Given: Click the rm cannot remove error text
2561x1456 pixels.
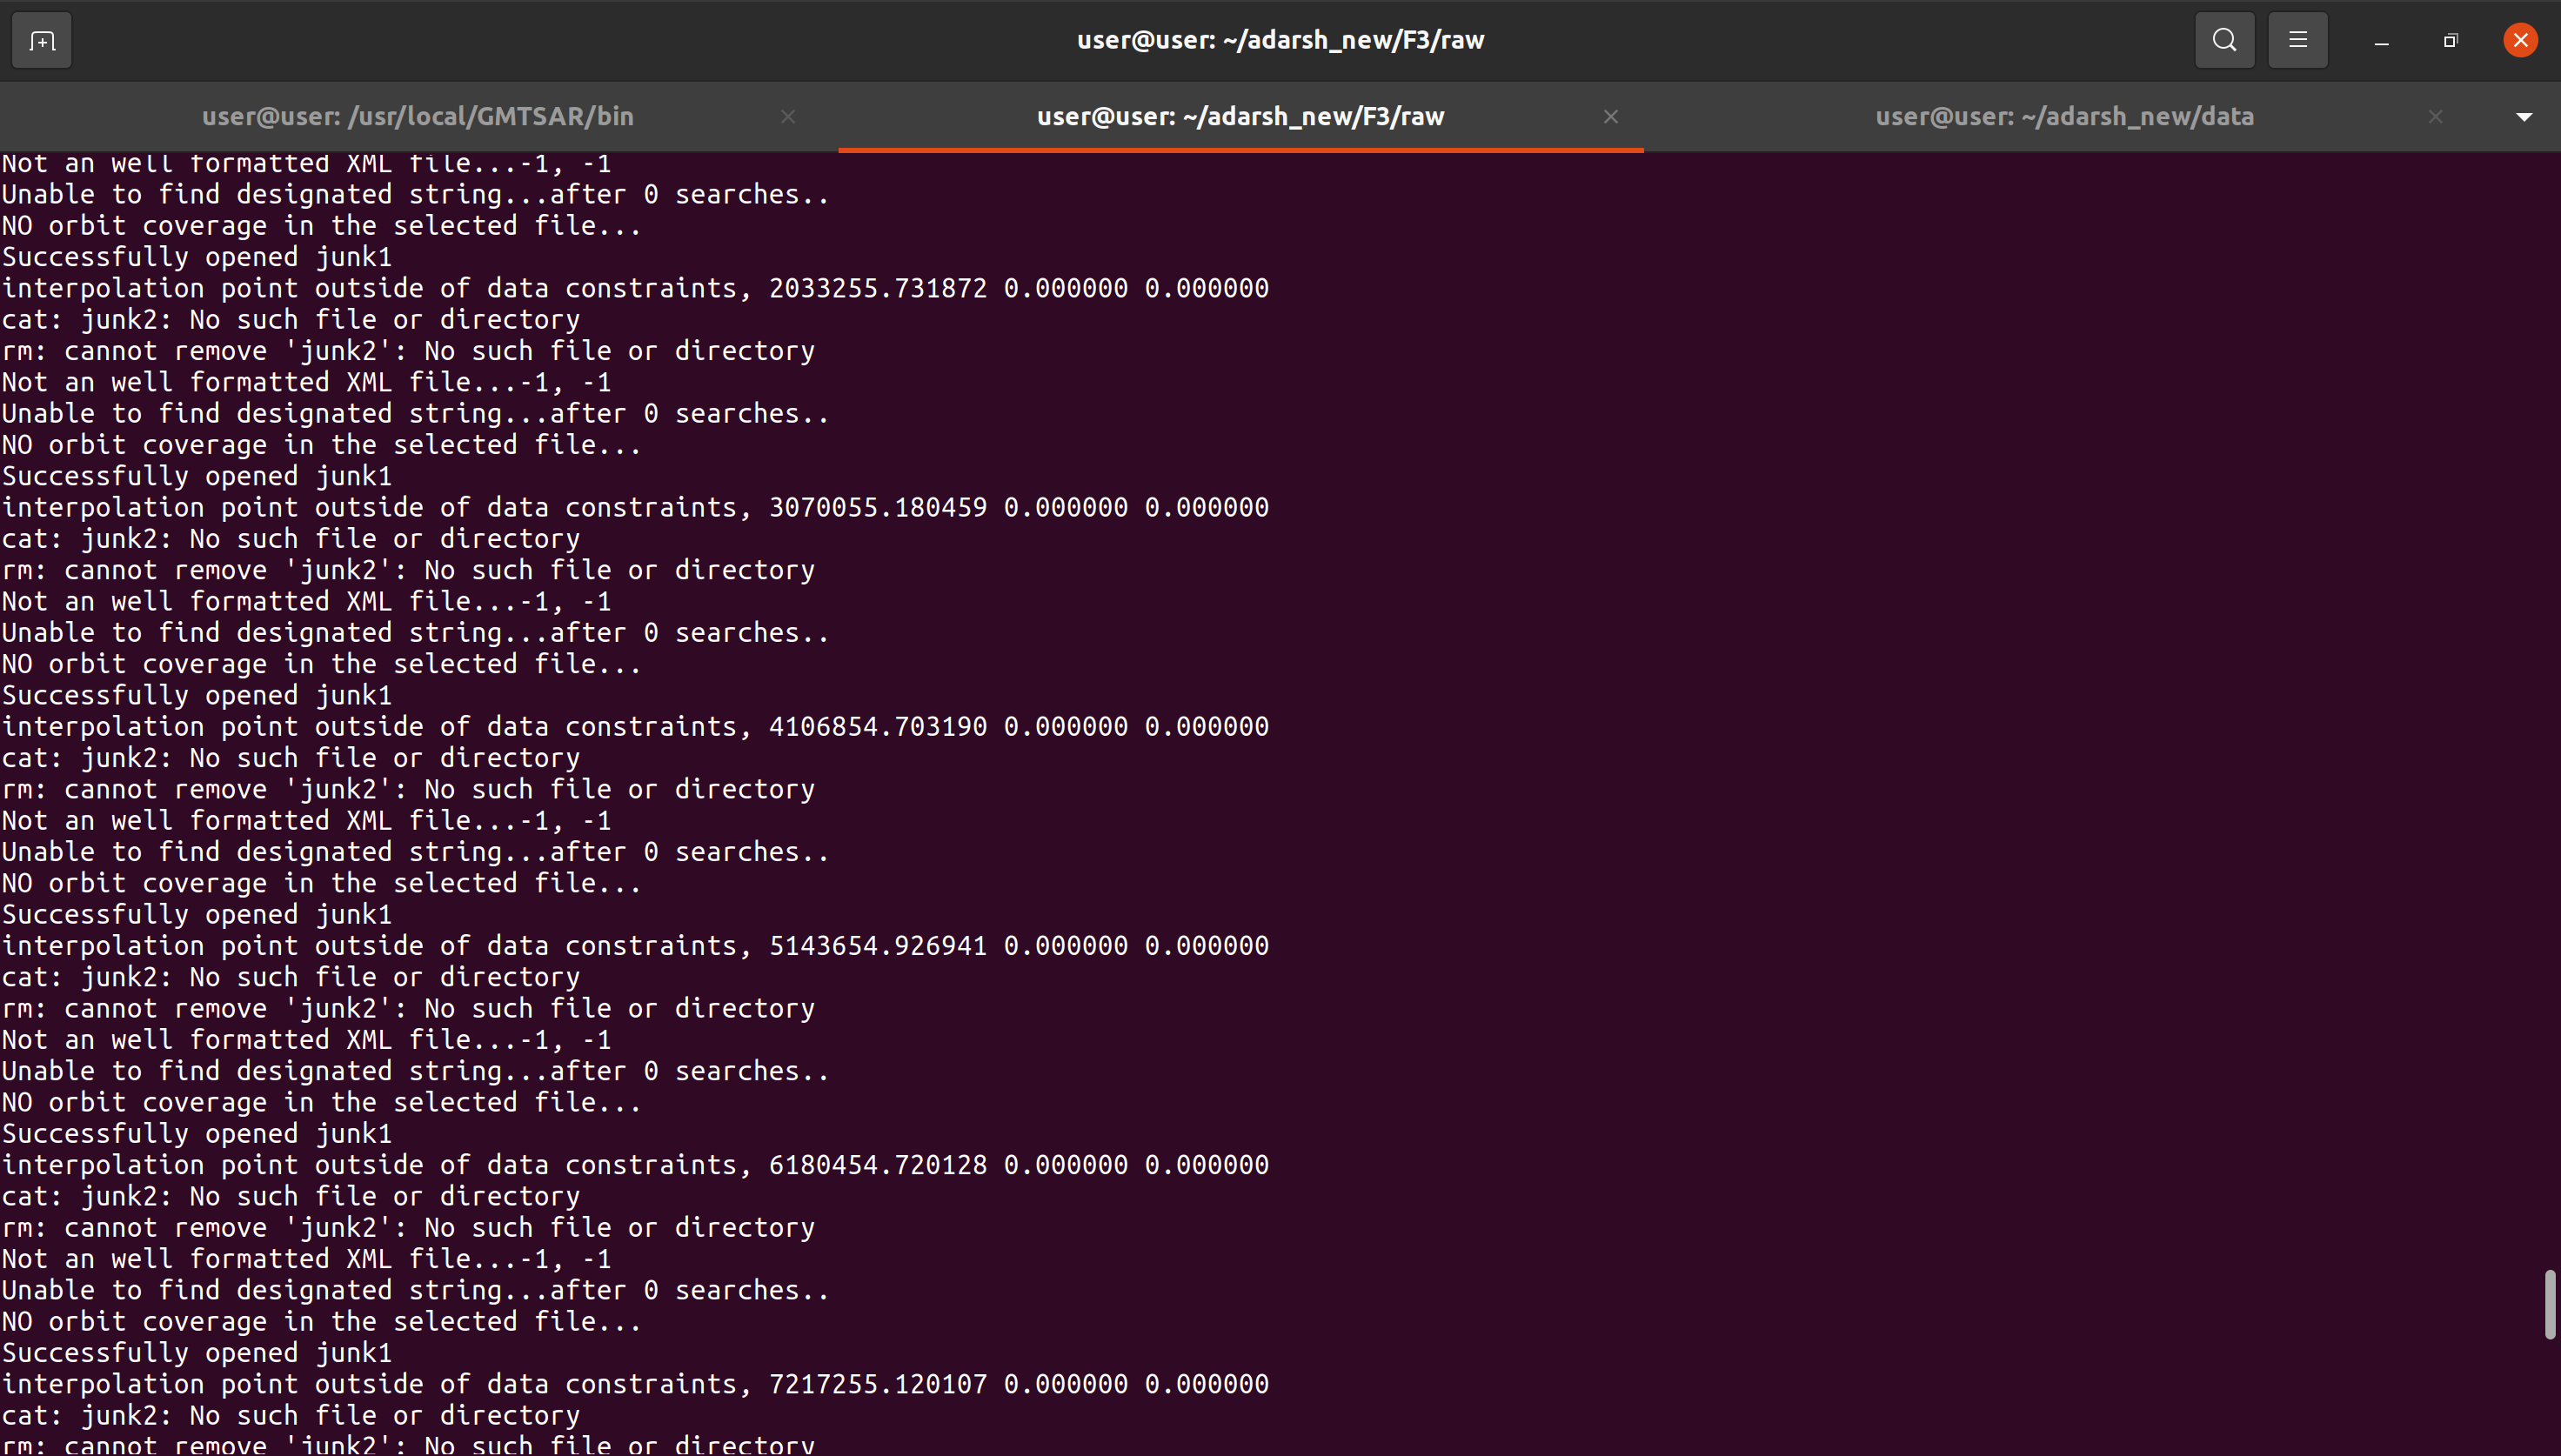Looking at the screenshot, I should (x=408, y=569).
